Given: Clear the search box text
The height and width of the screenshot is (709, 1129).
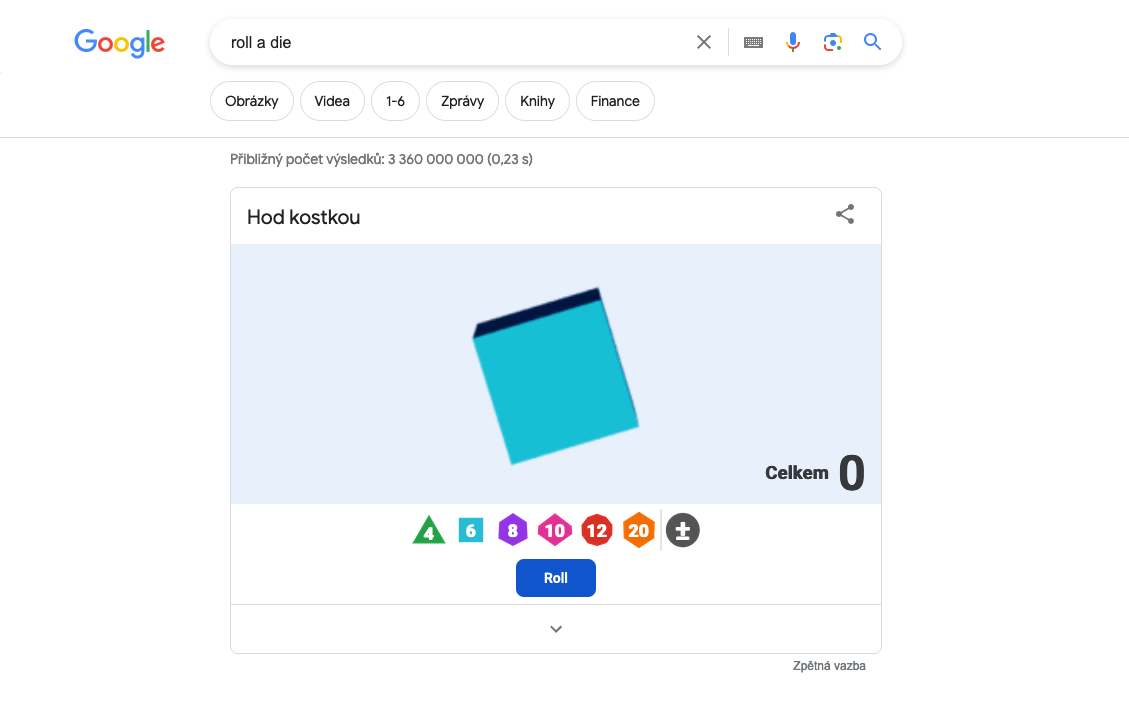Looking at the screenshot, I should point(704,42).
